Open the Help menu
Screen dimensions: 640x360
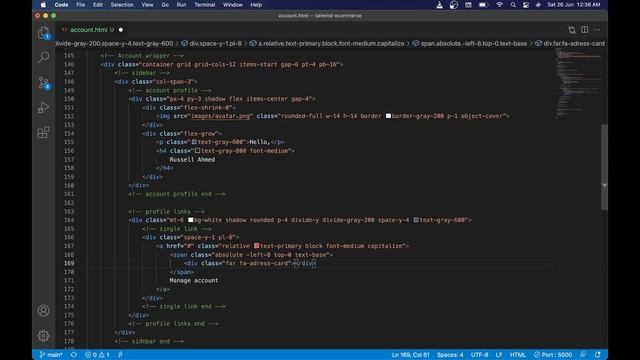[x=256, y=5]
